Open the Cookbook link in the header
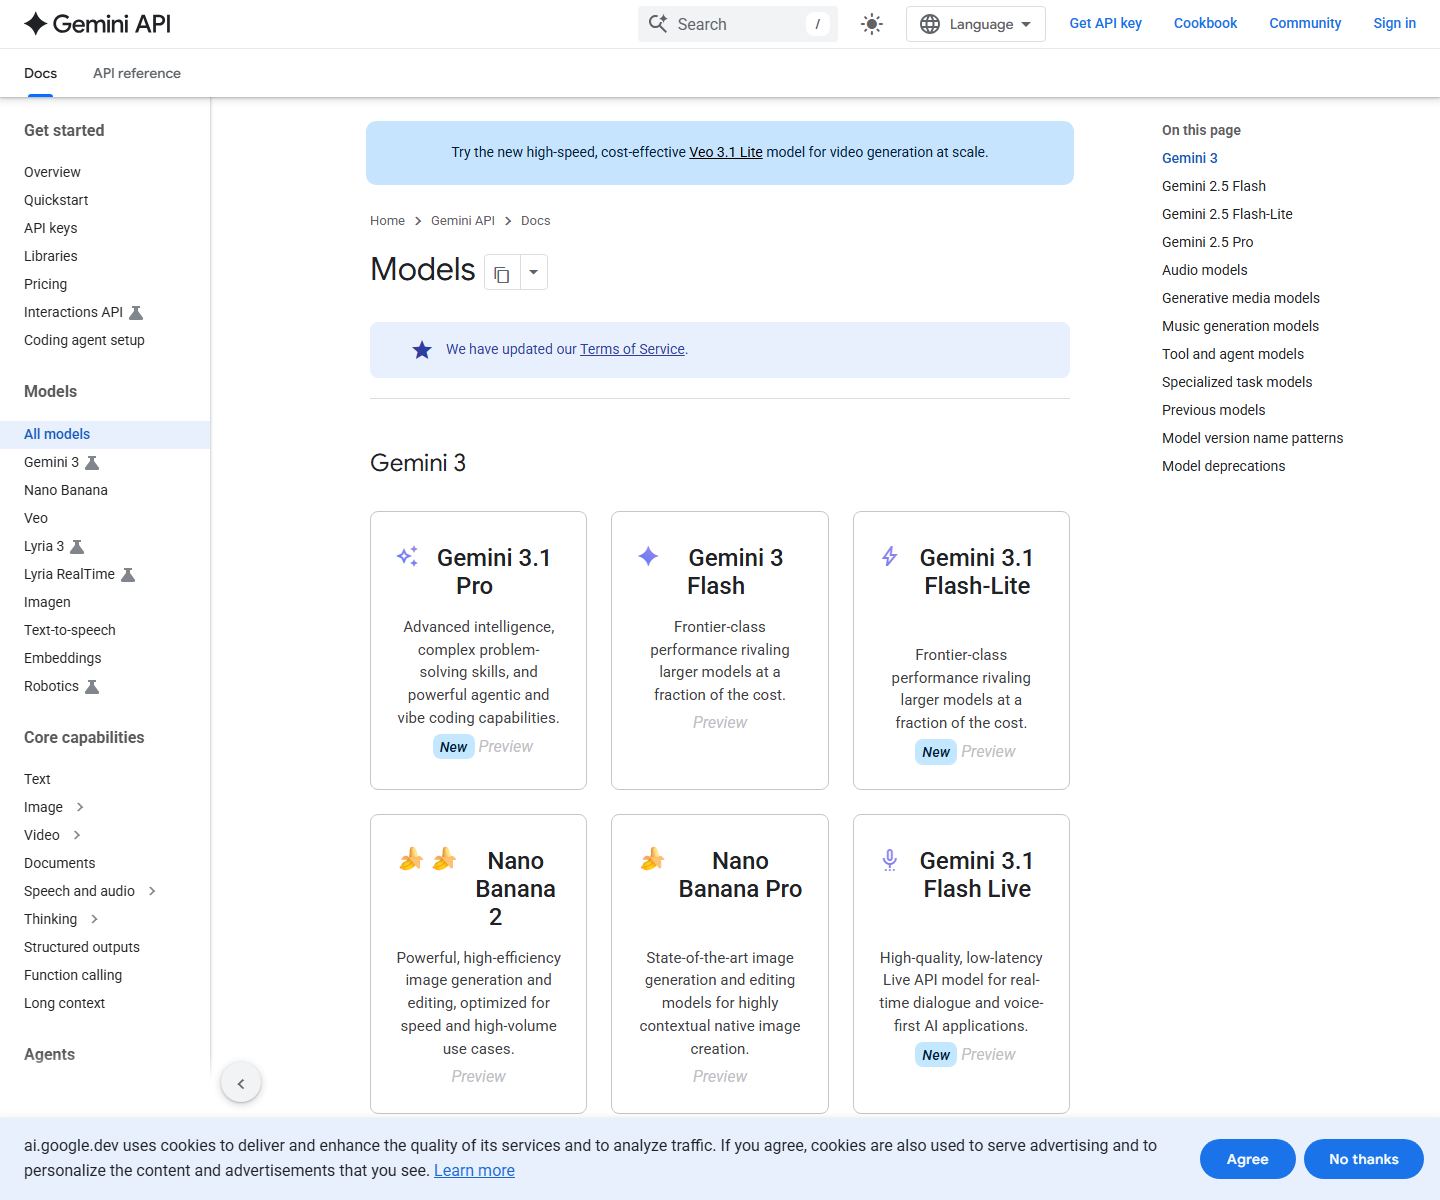The image size is (1440, 1200). [1205, 23]
